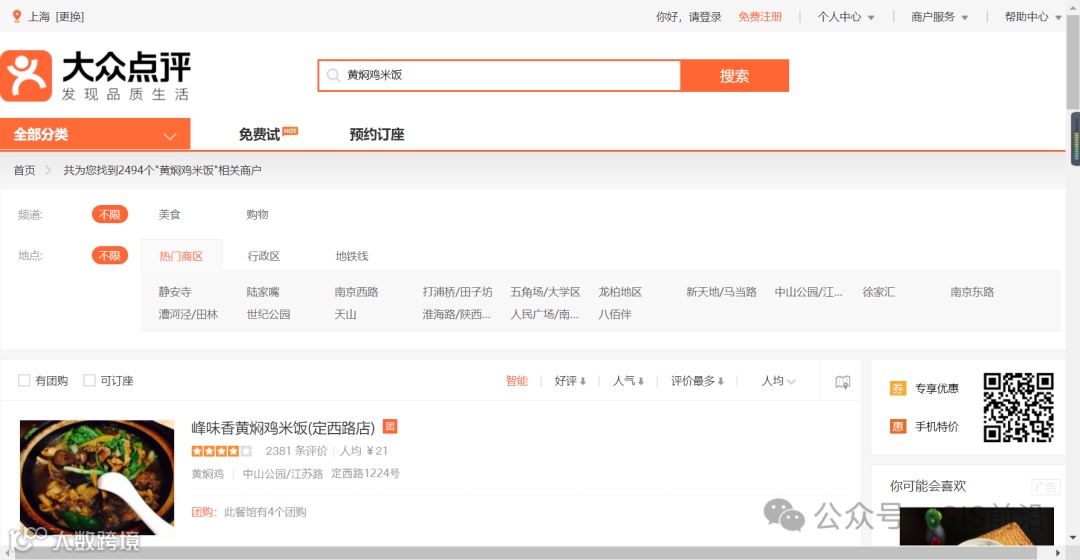1080x560 pixels.
Task: Switch to the 热门商区 tab
Action: (181, 256)
